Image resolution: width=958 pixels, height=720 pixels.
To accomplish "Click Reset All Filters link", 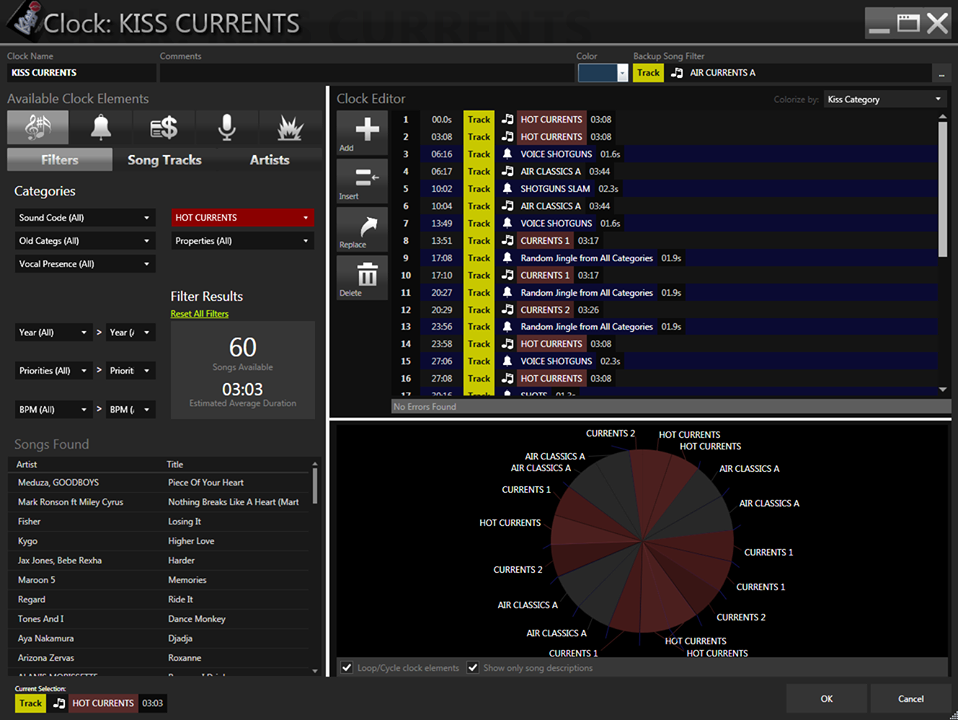I will point(199,314).
